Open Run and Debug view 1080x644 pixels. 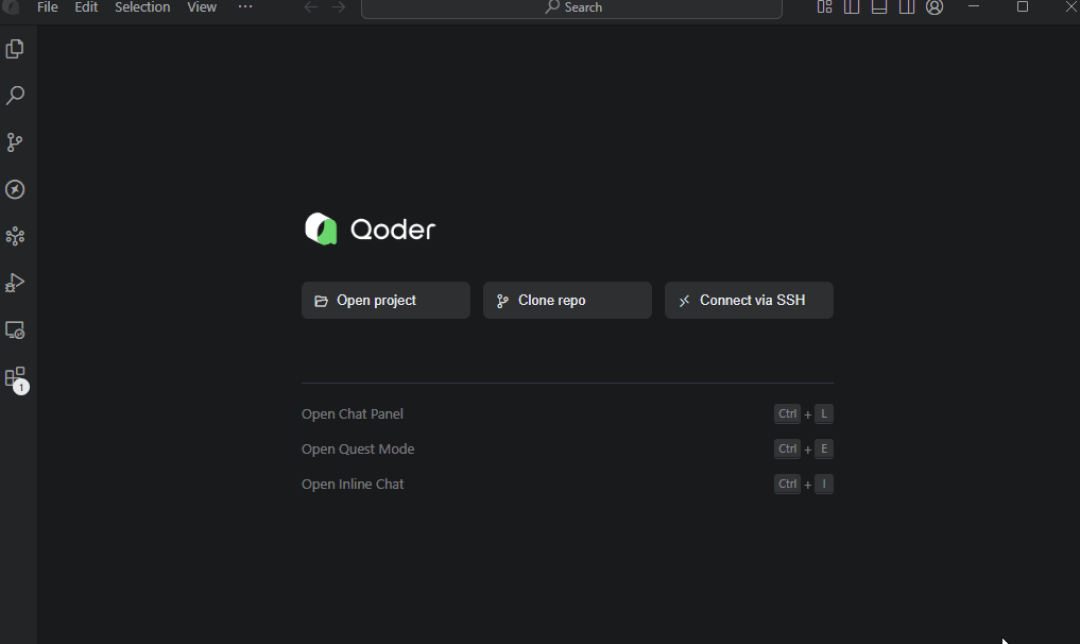click(x=14, y=283)
